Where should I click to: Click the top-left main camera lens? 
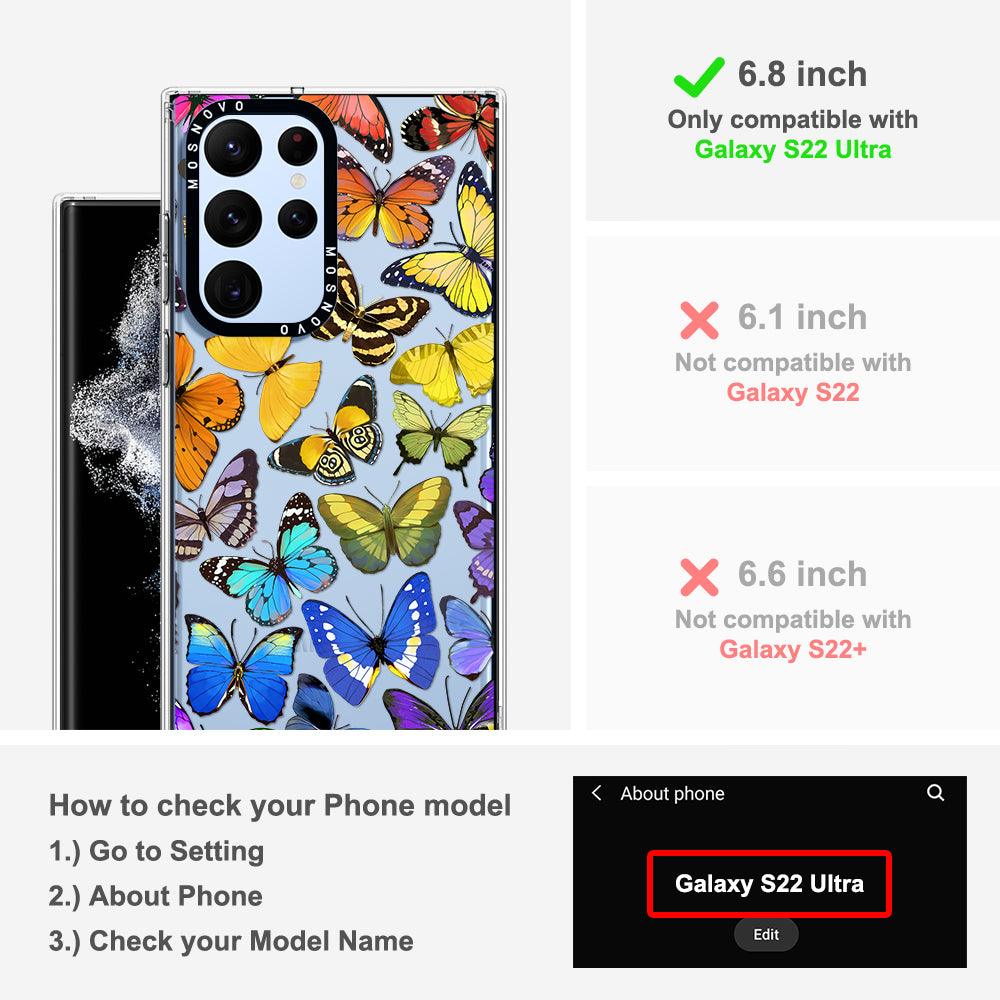point(233,147)
